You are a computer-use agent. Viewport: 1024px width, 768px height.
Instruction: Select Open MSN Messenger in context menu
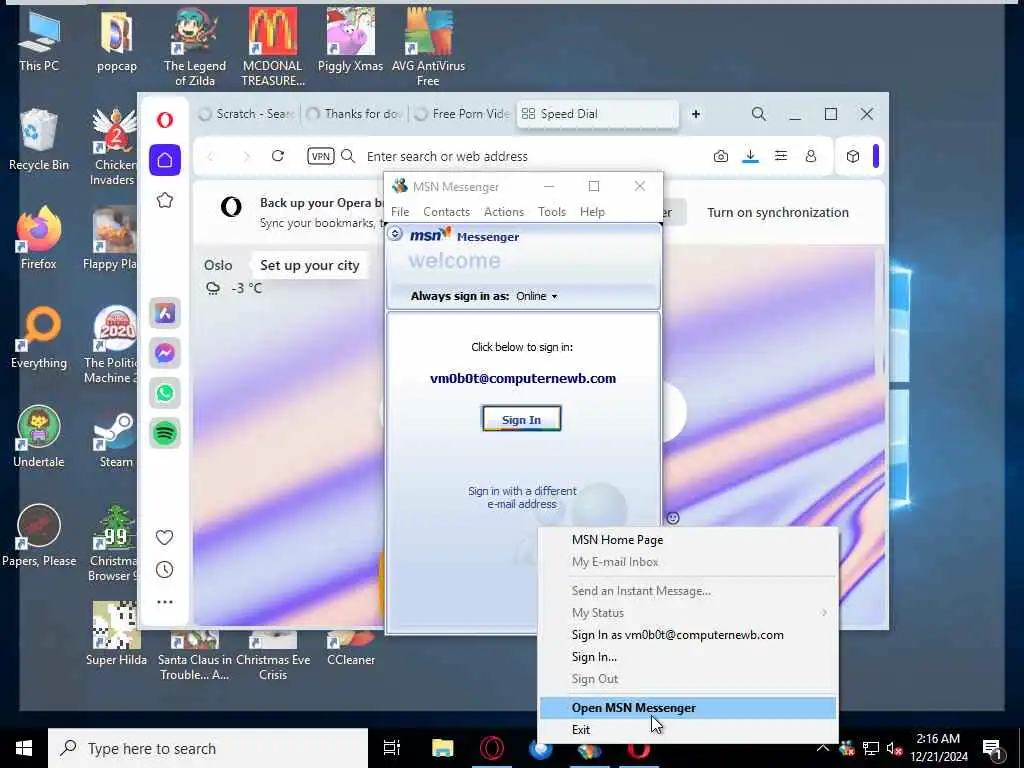[687, 707]
